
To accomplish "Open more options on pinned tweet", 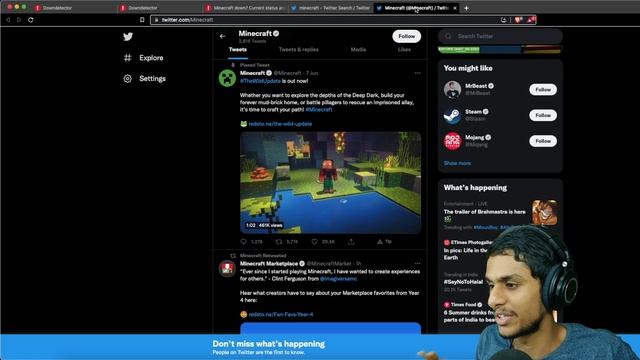I will click(x=417, y=73).
